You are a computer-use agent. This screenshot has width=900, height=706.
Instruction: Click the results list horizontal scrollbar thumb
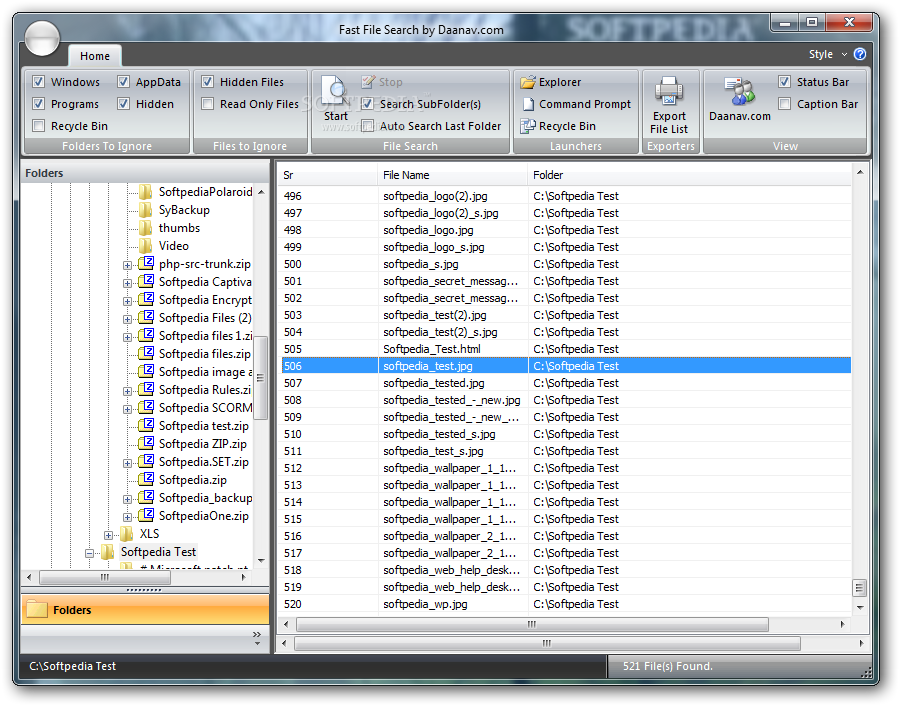(532, 624)
